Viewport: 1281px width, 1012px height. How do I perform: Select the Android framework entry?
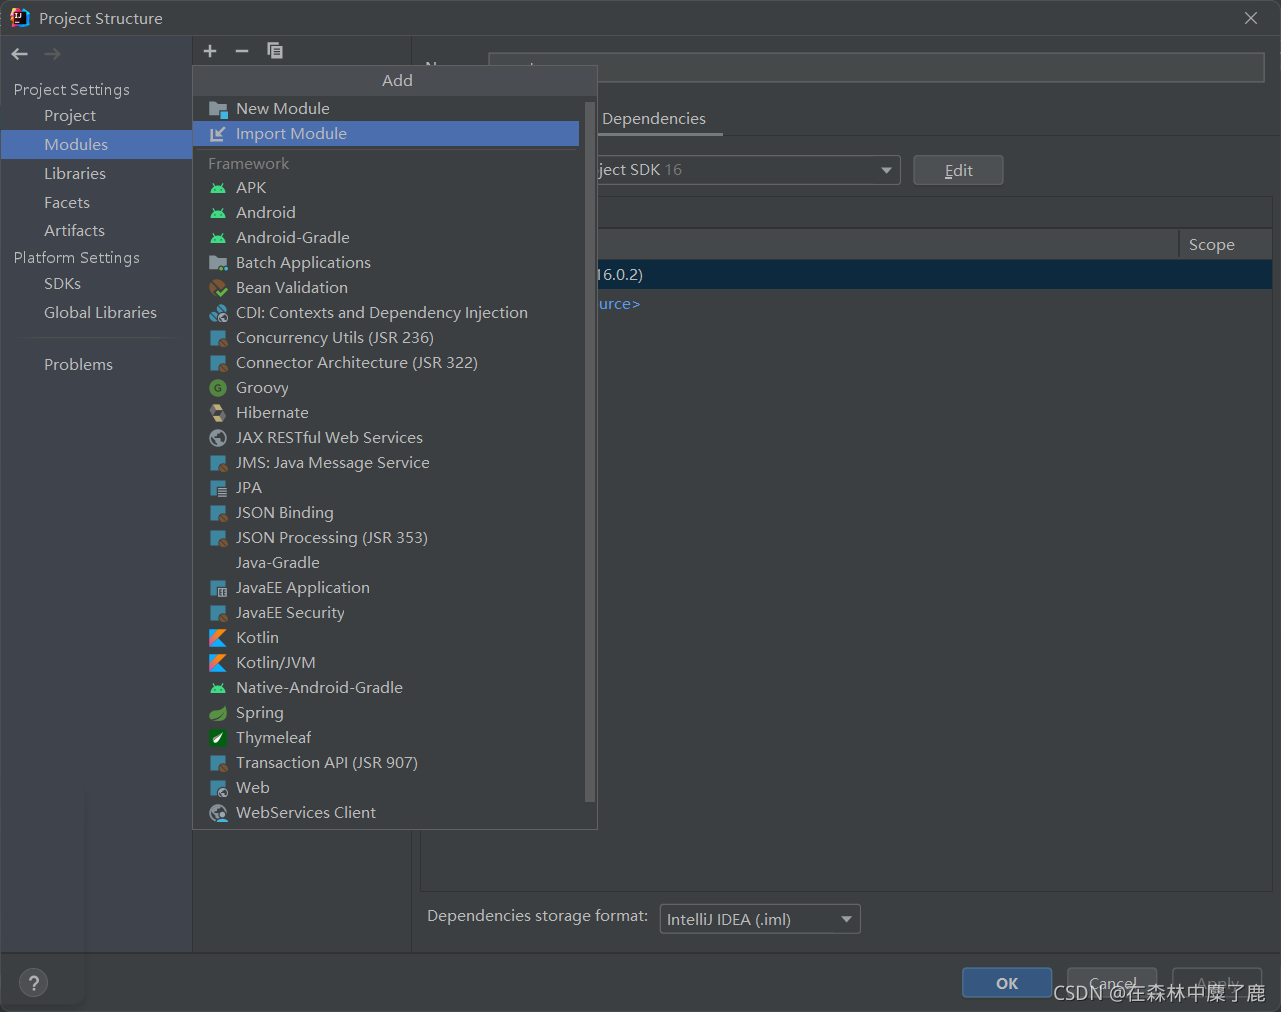386,212
